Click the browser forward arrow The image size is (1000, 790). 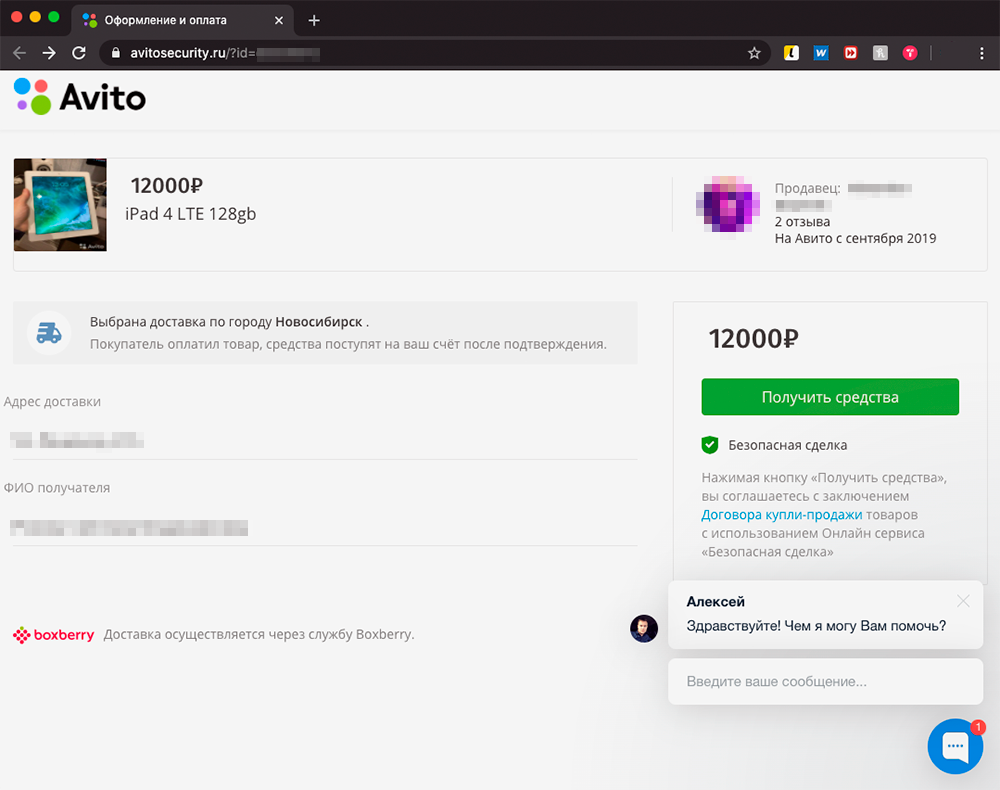click(49, 53)
